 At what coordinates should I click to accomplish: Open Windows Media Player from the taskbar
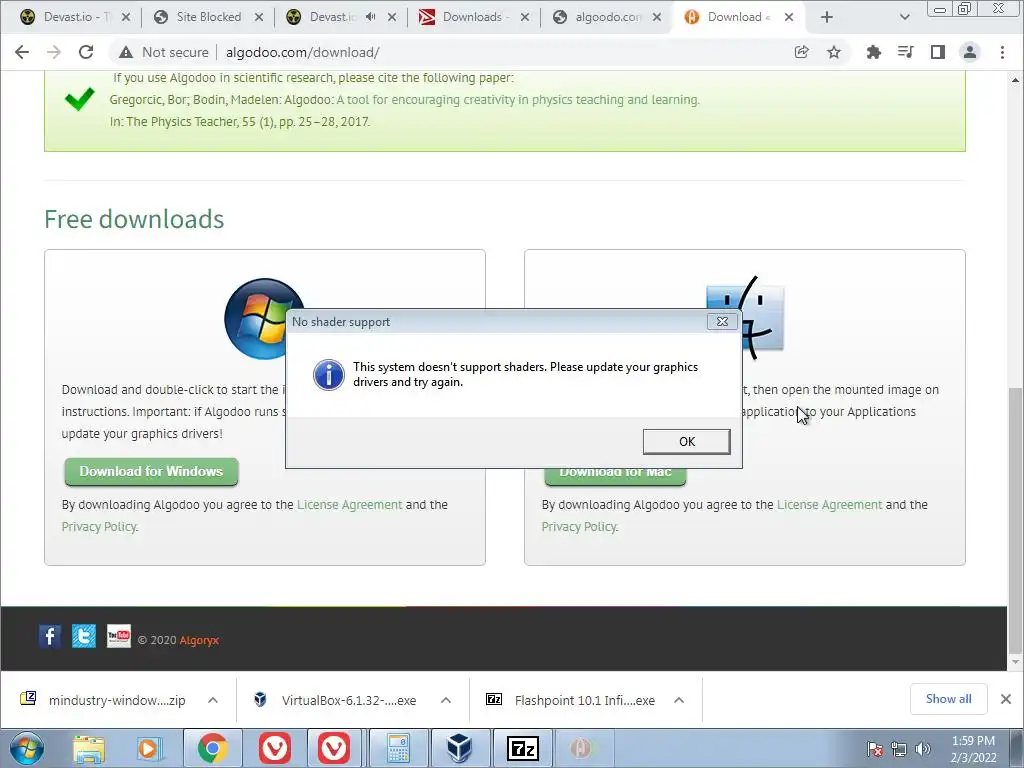[148, 748]
